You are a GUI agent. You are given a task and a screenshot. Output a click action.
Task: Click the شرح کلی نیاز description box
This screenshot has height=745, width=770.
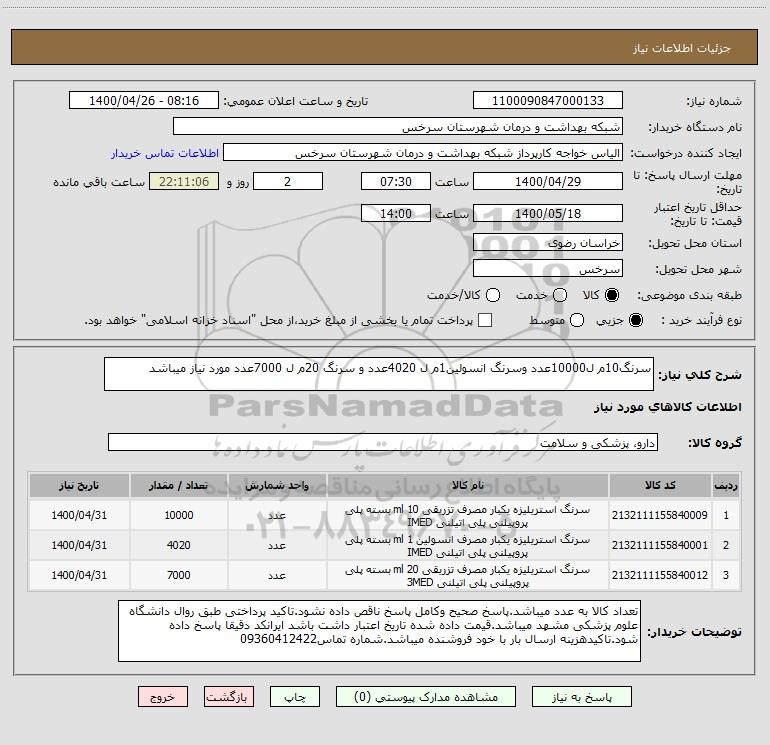[x=379, y=374]
